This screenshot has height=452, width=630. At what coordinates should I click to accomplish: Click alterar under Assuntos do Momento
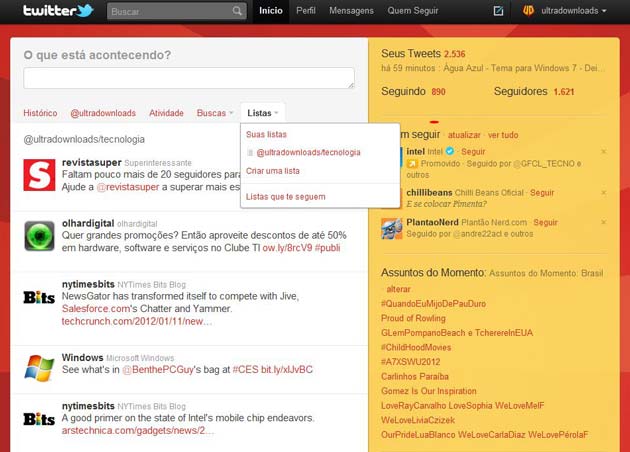point(398,289)
